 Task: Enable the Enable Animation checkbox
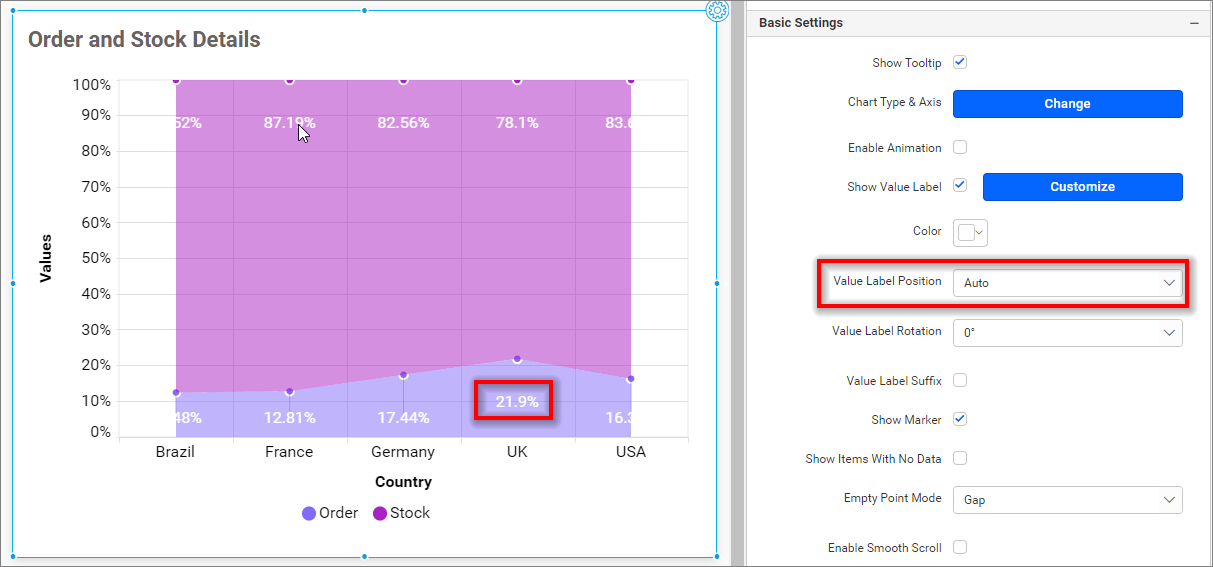[960, 147]
